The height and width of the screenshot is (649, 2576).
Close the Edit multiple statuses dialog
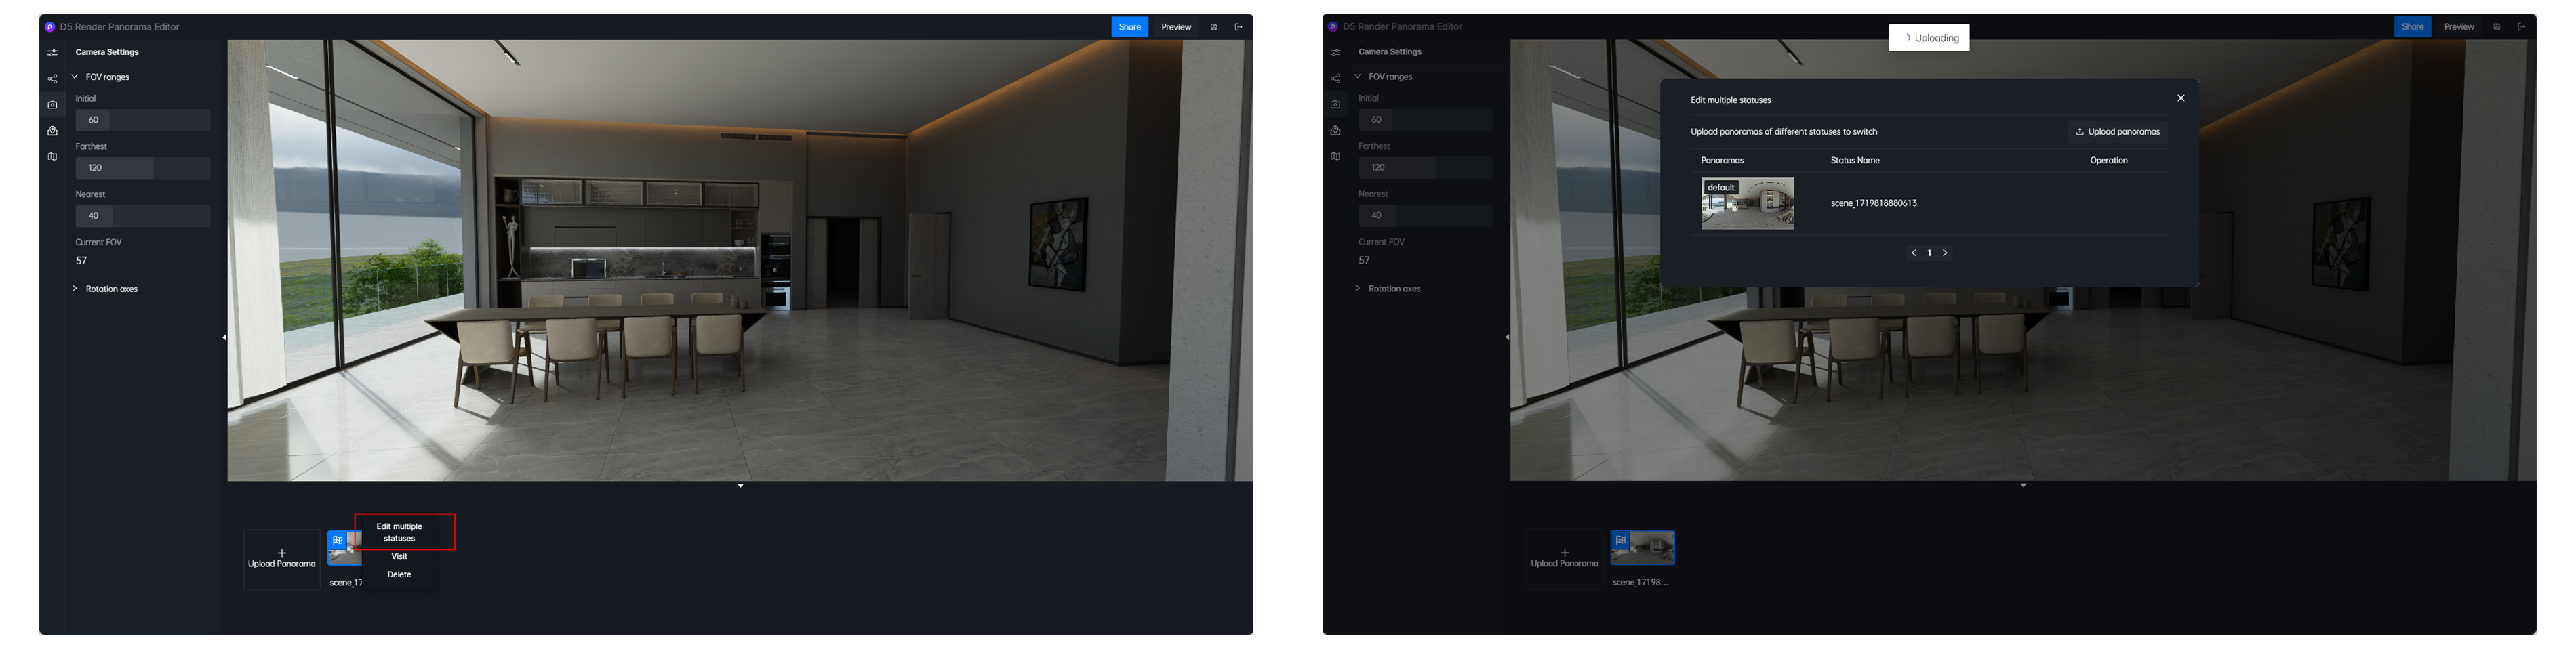pyautogui.click(x=2181, y=98)
